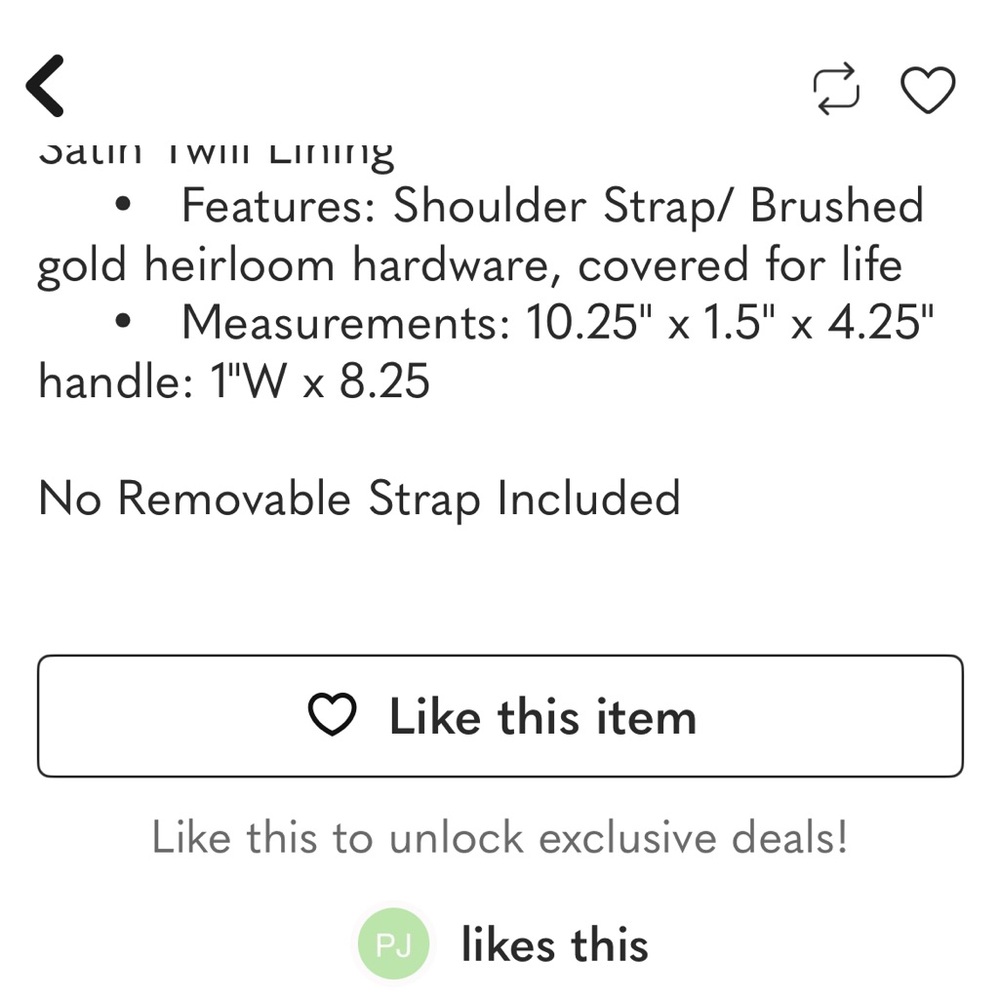Select the 'No Removable Strap Included' line
Screen dimensions: 1000x1000
coord(359,498)
